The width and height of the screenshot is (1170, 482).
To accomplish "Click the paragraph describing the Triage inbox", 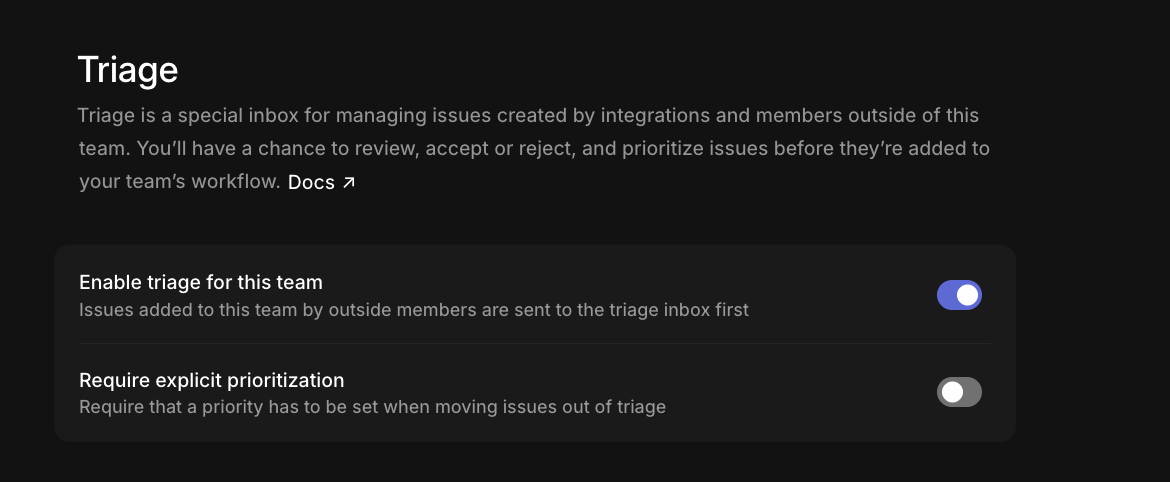I will (x=534, y=148).
